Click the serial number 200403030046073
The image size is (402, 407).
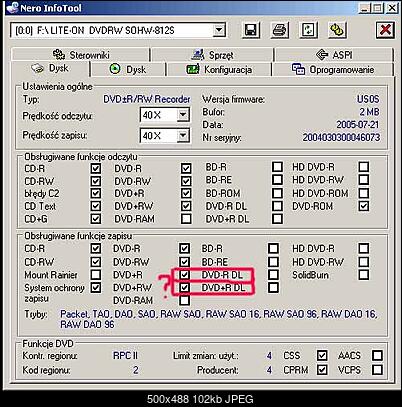coord(341,137)
